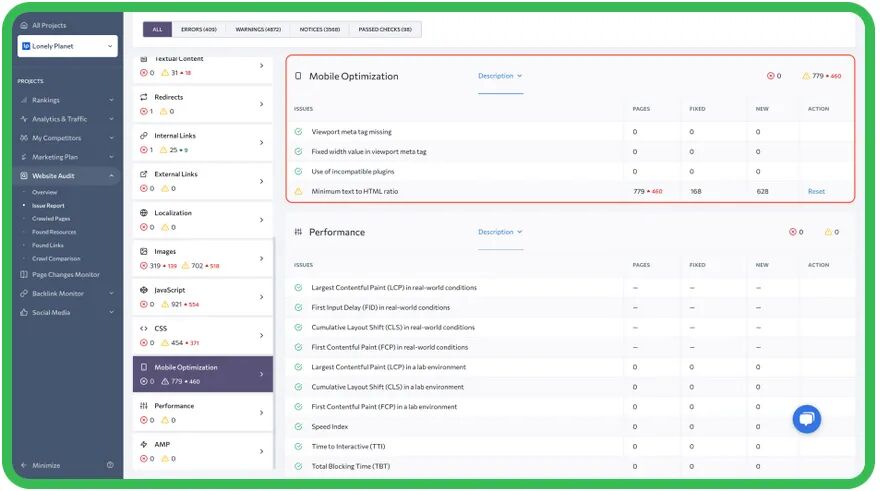Open the Lonely Planet project selector
Screen dimensions: 880x491
(x=67, y=46)
